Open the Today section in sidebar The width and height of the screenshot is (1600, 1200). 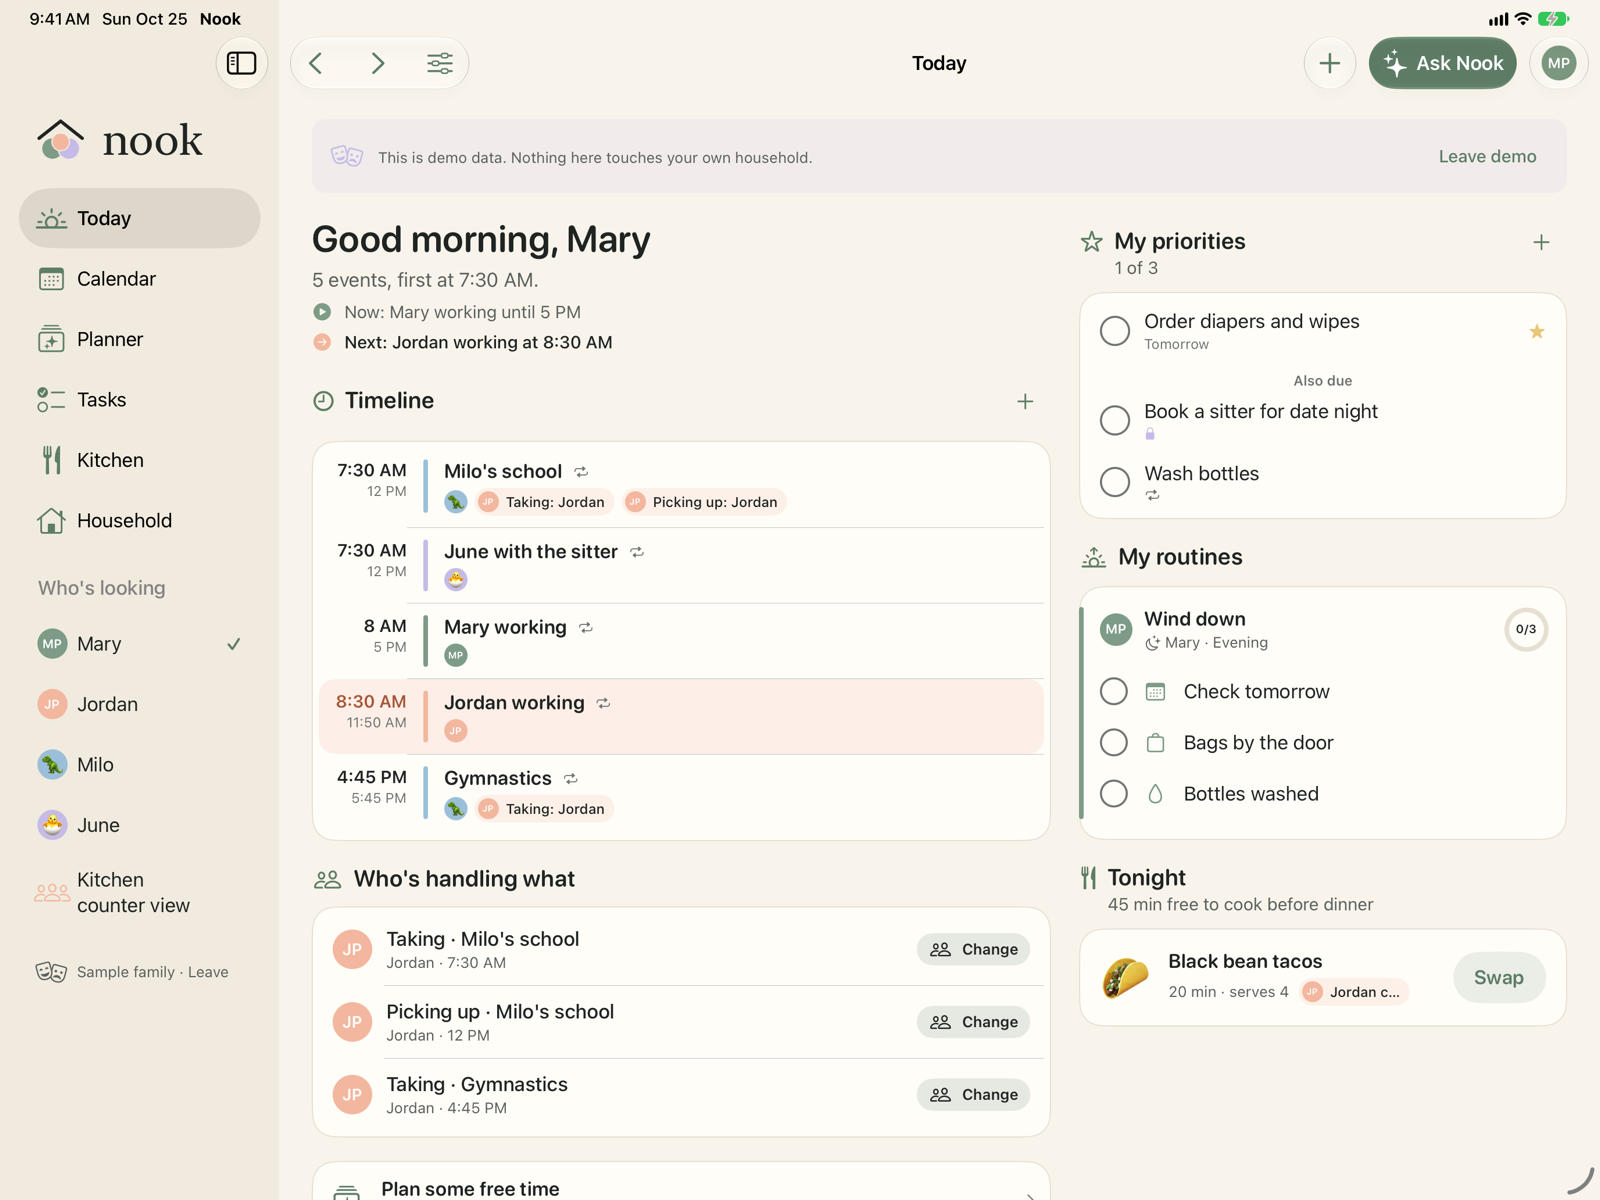[140, 218]
